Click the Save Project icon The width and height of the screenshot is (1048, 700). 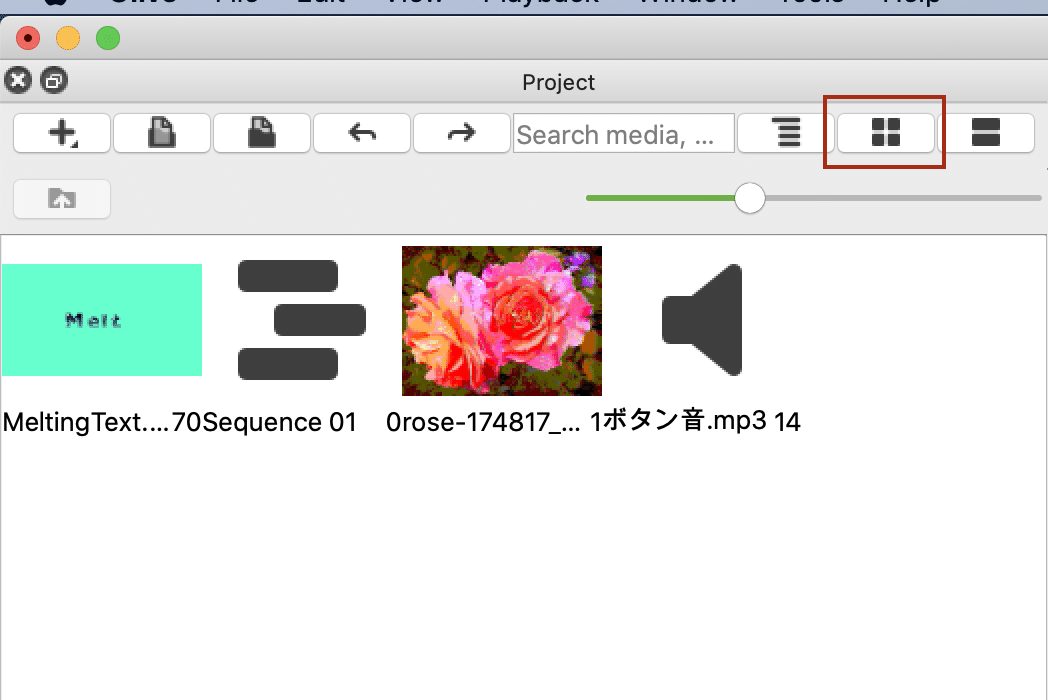click(262, 133)
